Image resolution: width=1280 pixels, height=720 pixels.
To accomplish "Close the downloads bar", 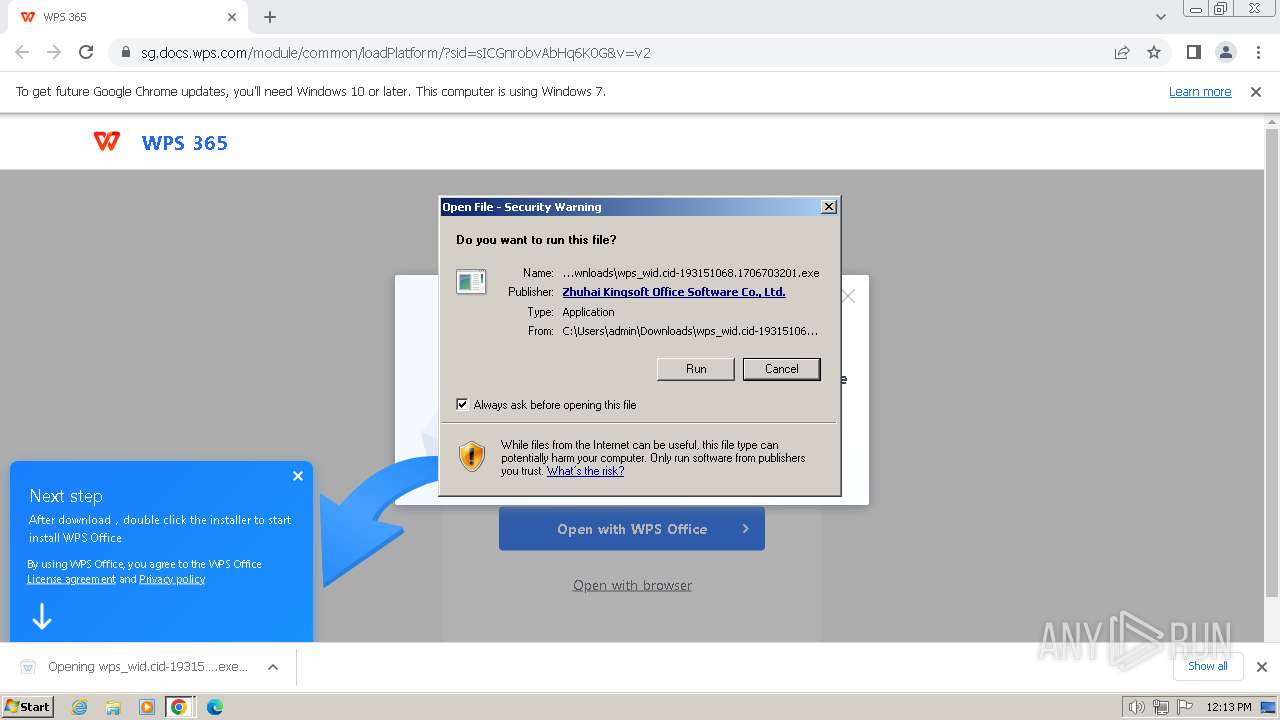I will tap(1262, 667).
